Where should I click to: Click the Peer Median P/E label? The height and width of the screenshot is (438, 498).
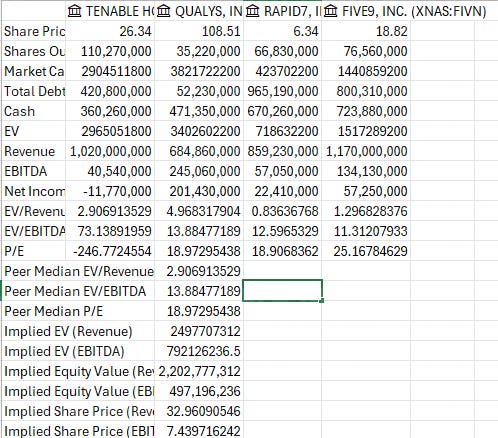click(x=53, y=311)
